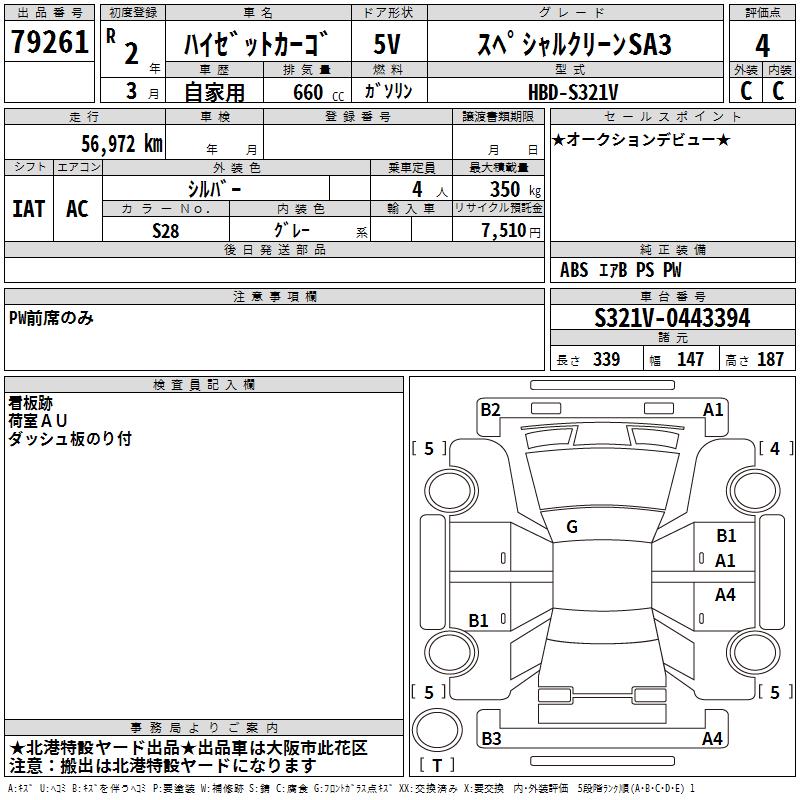This screenshot has width=800, height=800.
Task: Click inspector note 看板跡
Action: tap(31, 403)
